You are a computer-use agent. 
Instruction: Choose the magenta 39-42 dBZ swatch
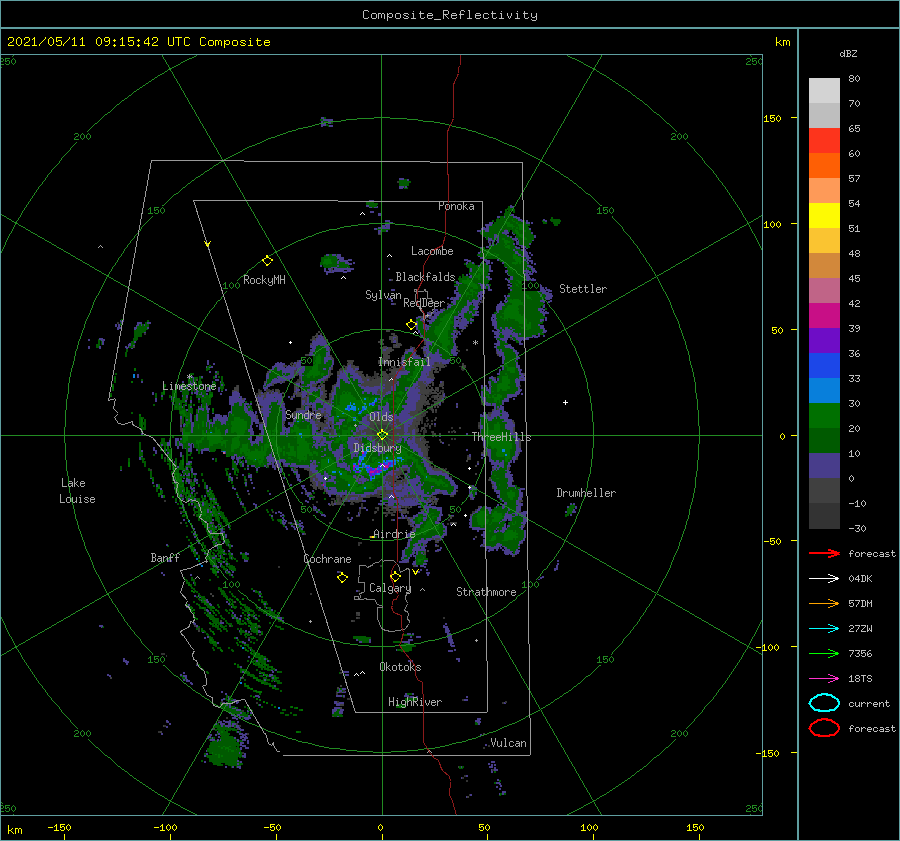click(824, 315)
